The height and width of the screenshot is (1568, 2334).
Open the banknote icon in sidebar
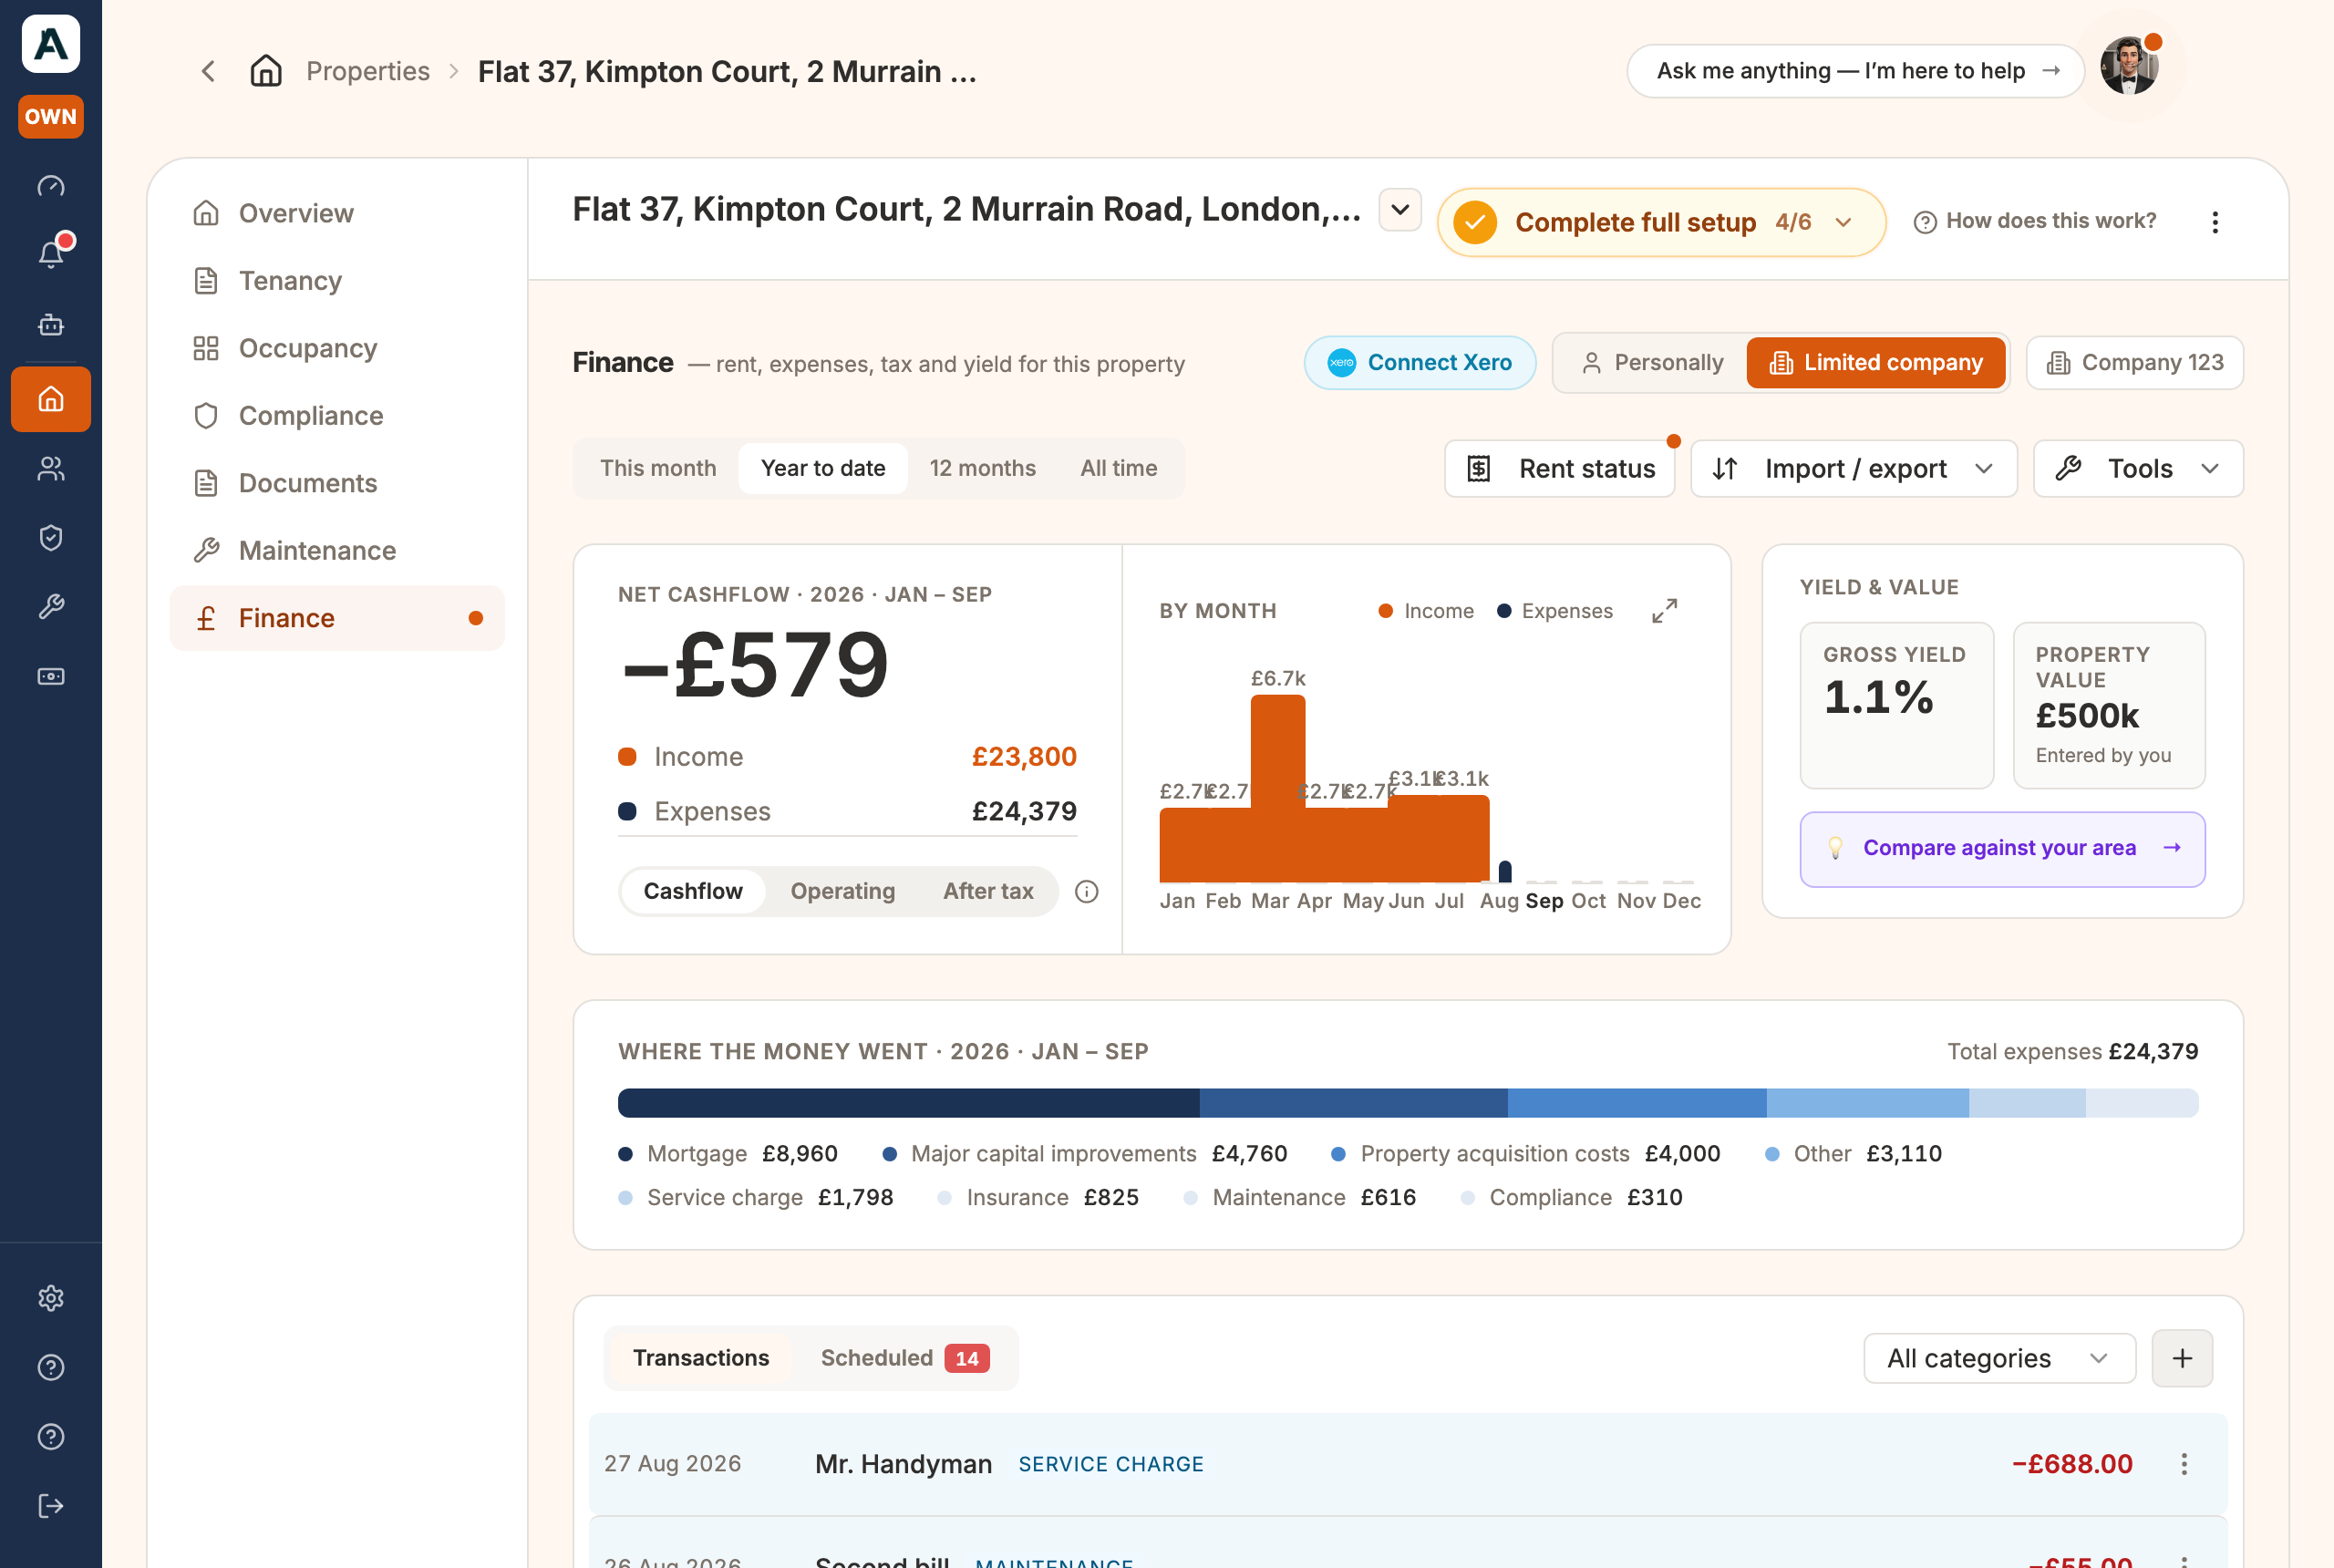51,677
